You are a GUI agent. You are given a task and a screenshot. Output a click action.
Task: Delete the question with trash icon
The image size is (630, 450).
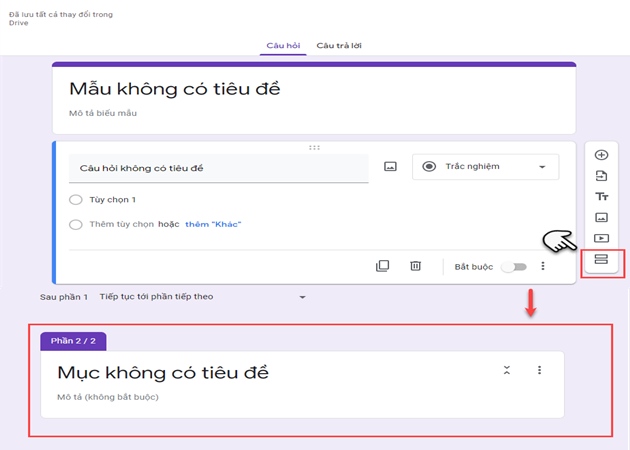(x=415, y=266)
